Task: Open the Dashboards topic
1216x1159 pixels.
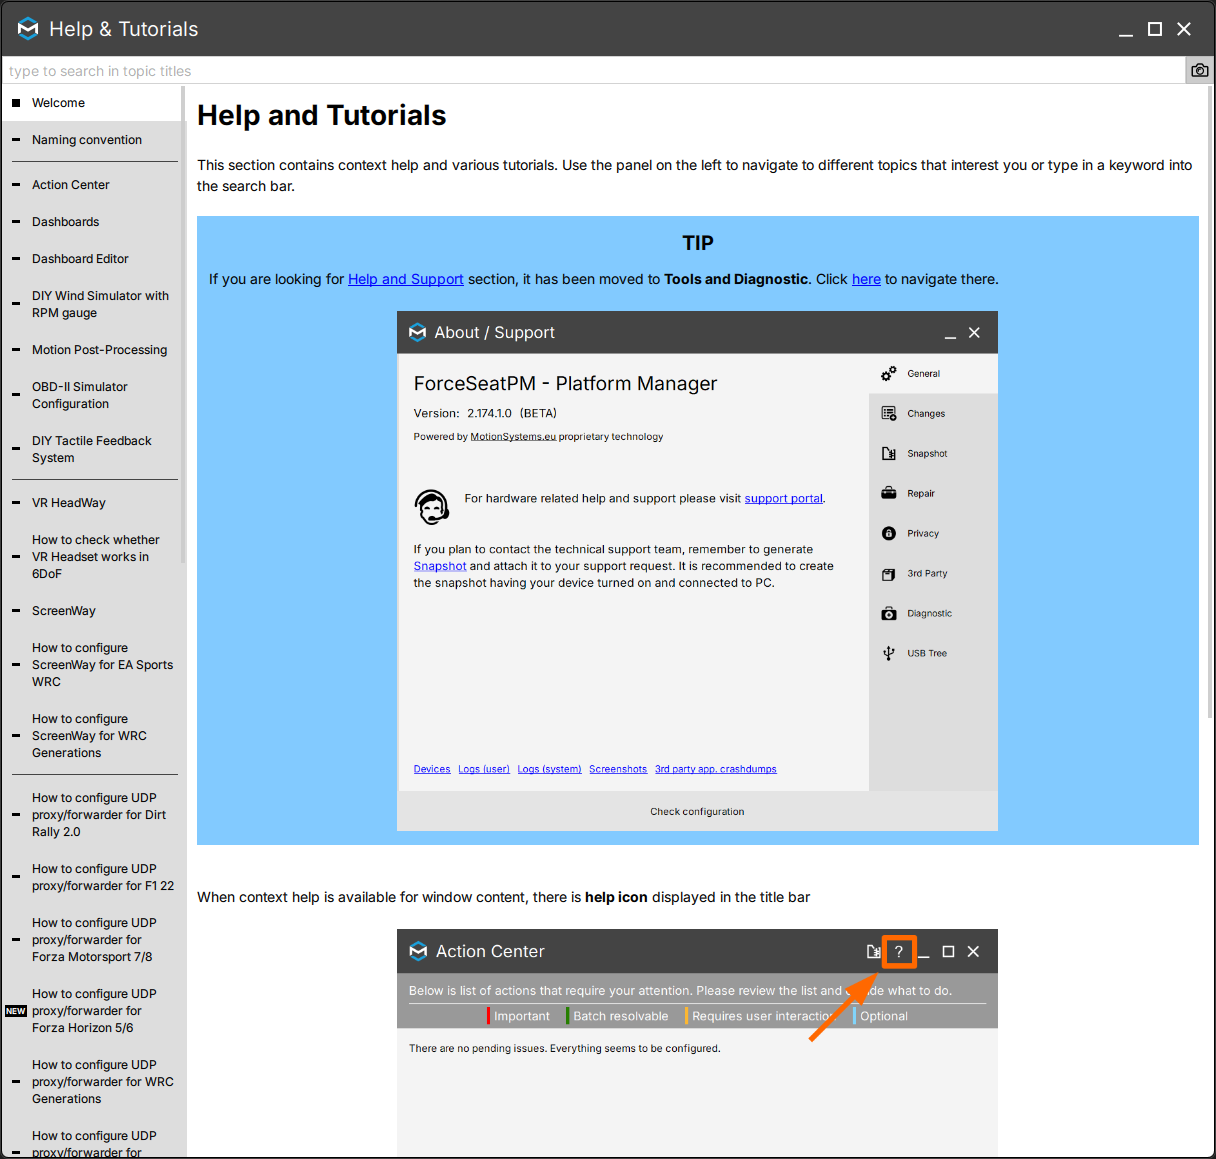Action: (92, 222)
